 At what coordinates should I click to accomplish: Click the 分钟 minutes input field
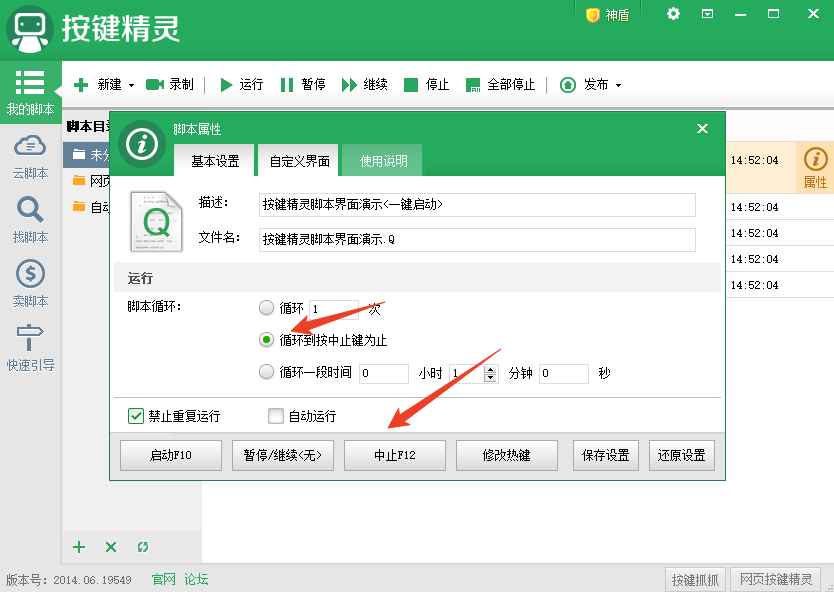[466, 373]
